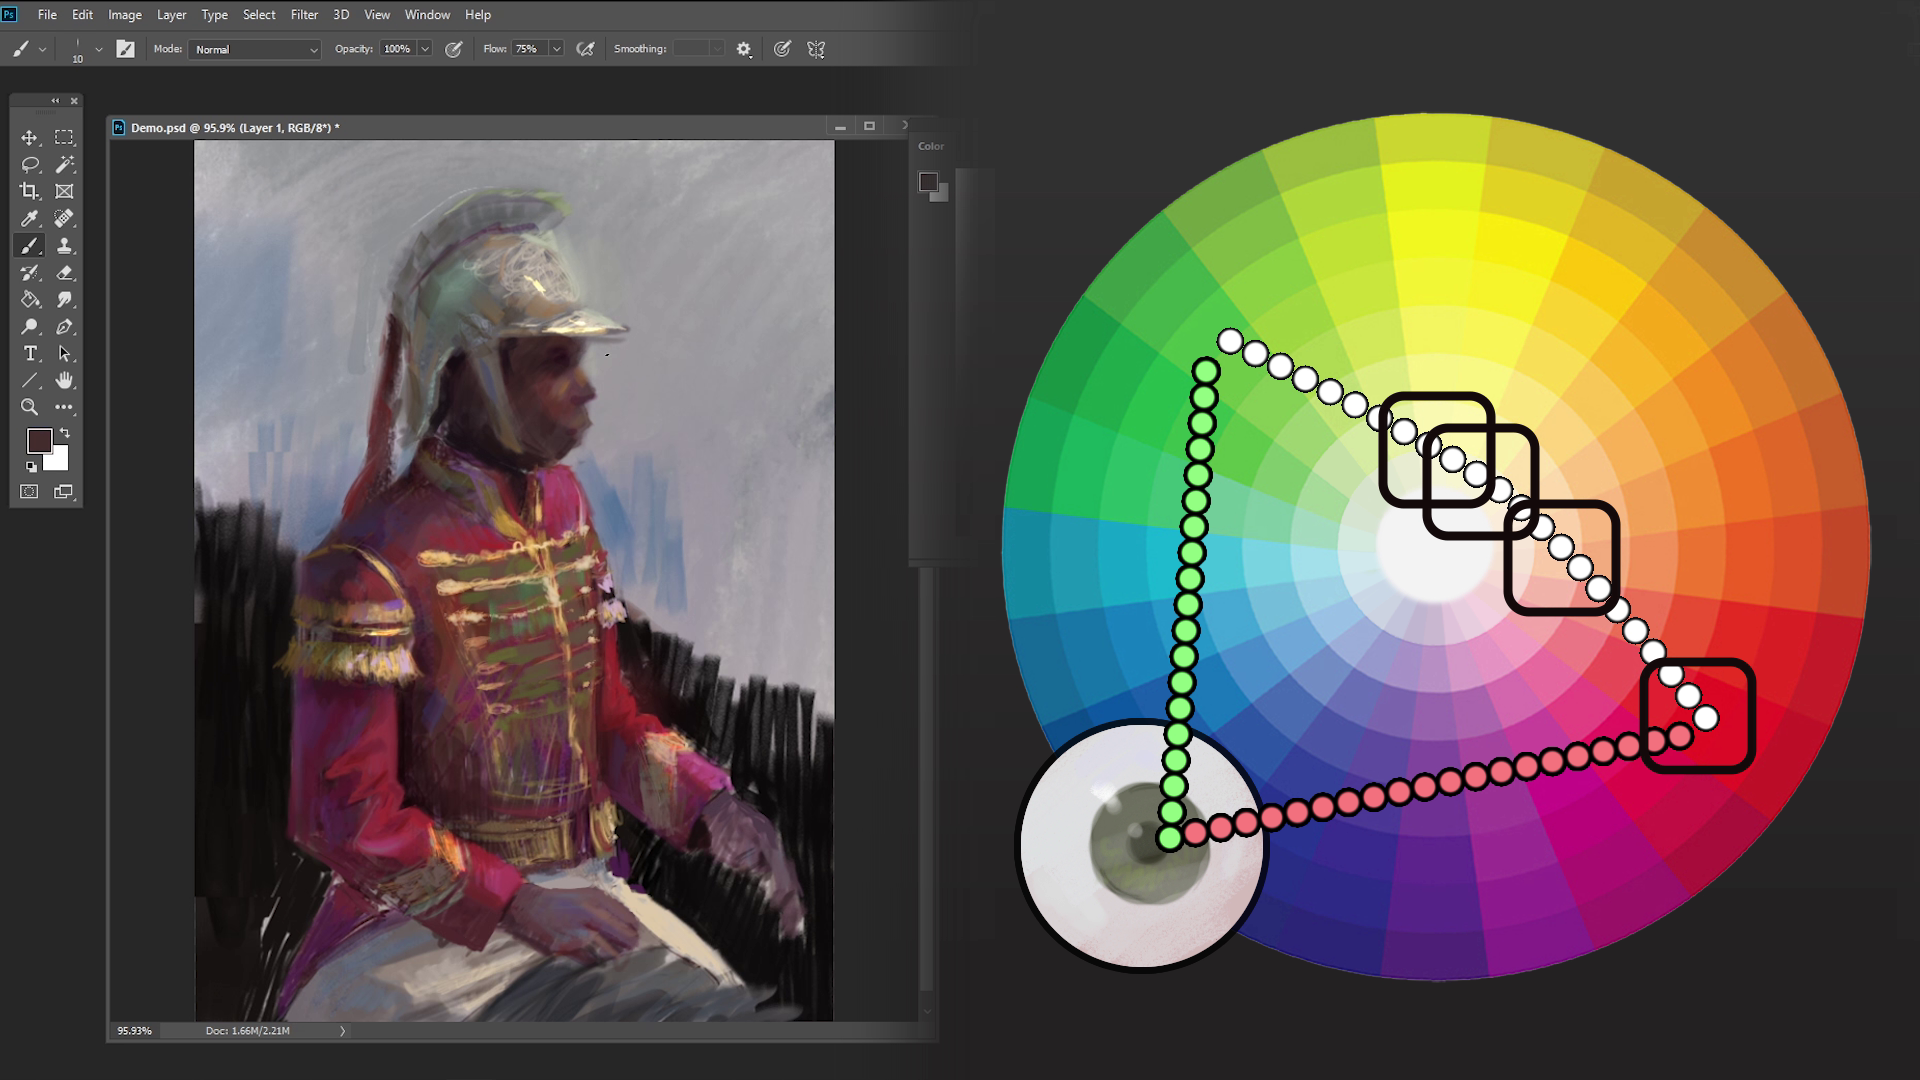The image size is (1920, 1080).
Task: Open the Filter menu
Action: (x=304, y=14)
